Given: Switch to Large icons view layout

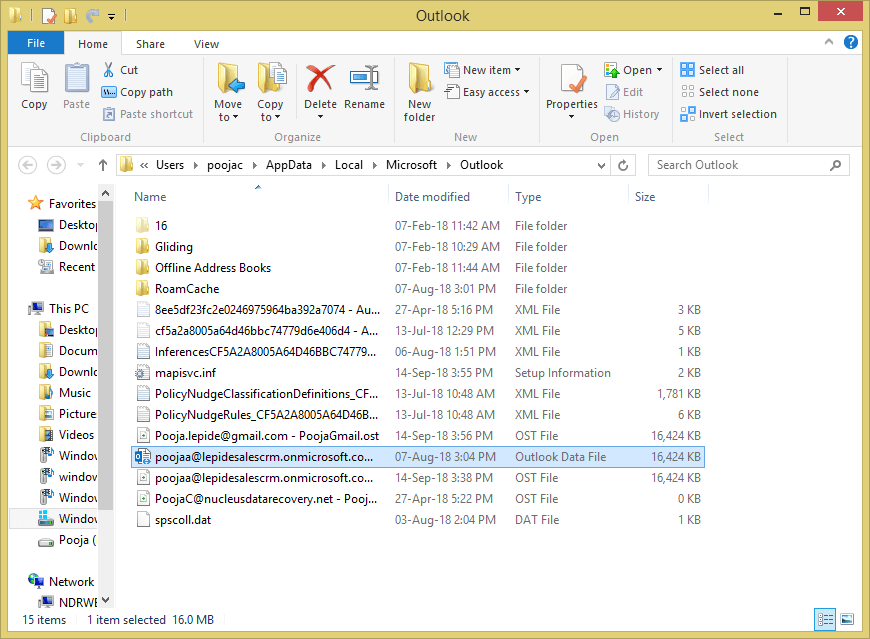Looking at the screenshot, I should coord(847,619).
